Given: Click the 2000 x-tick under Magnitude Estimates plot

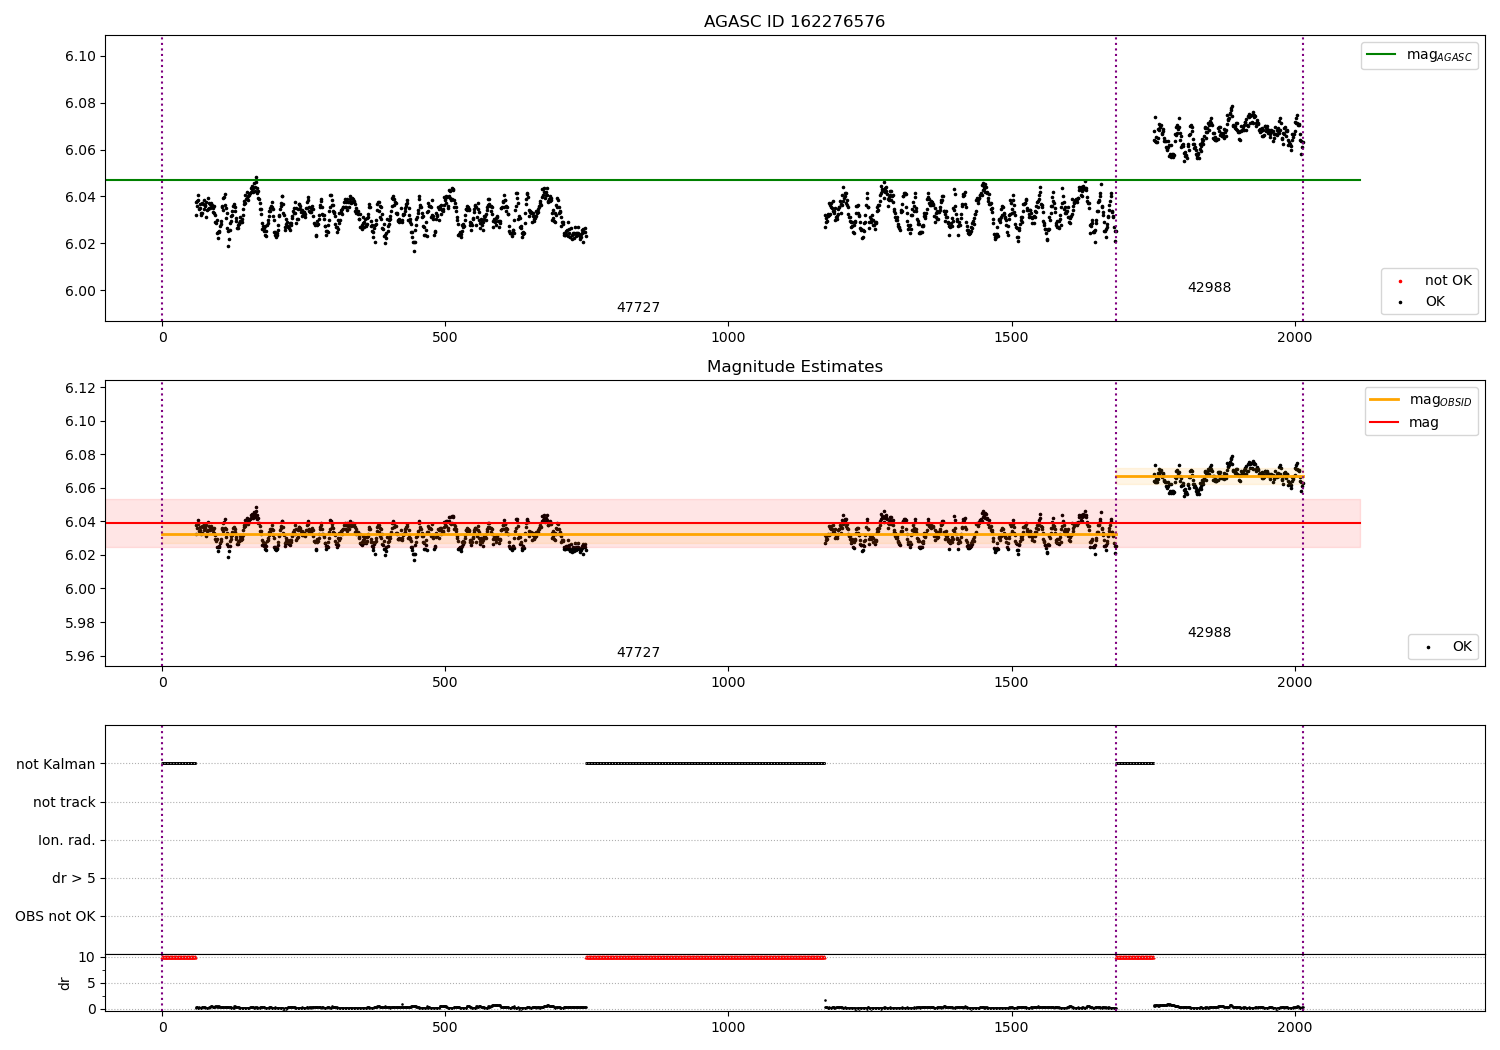Looking at the screenshot, I should coord(1294,682).
